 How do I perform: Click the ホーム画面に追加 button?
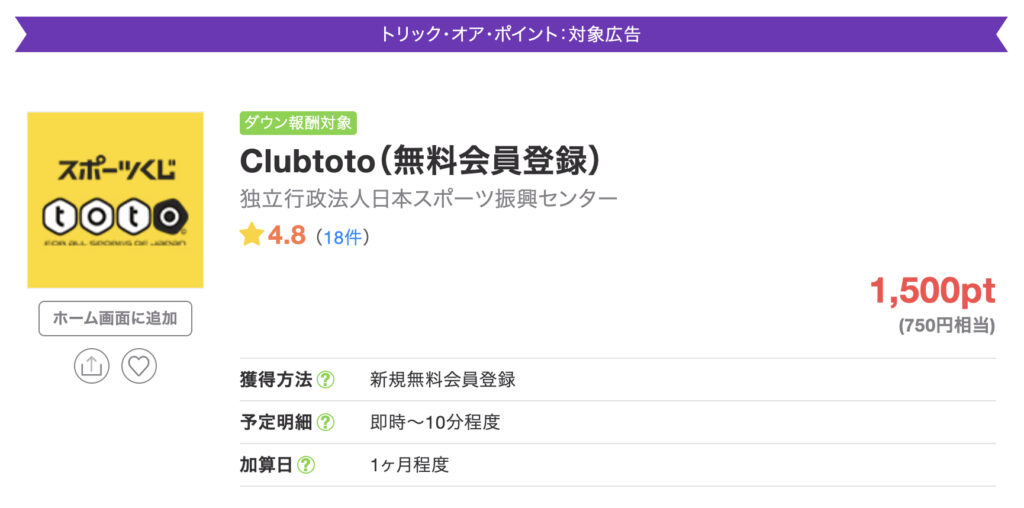point(115,319)
